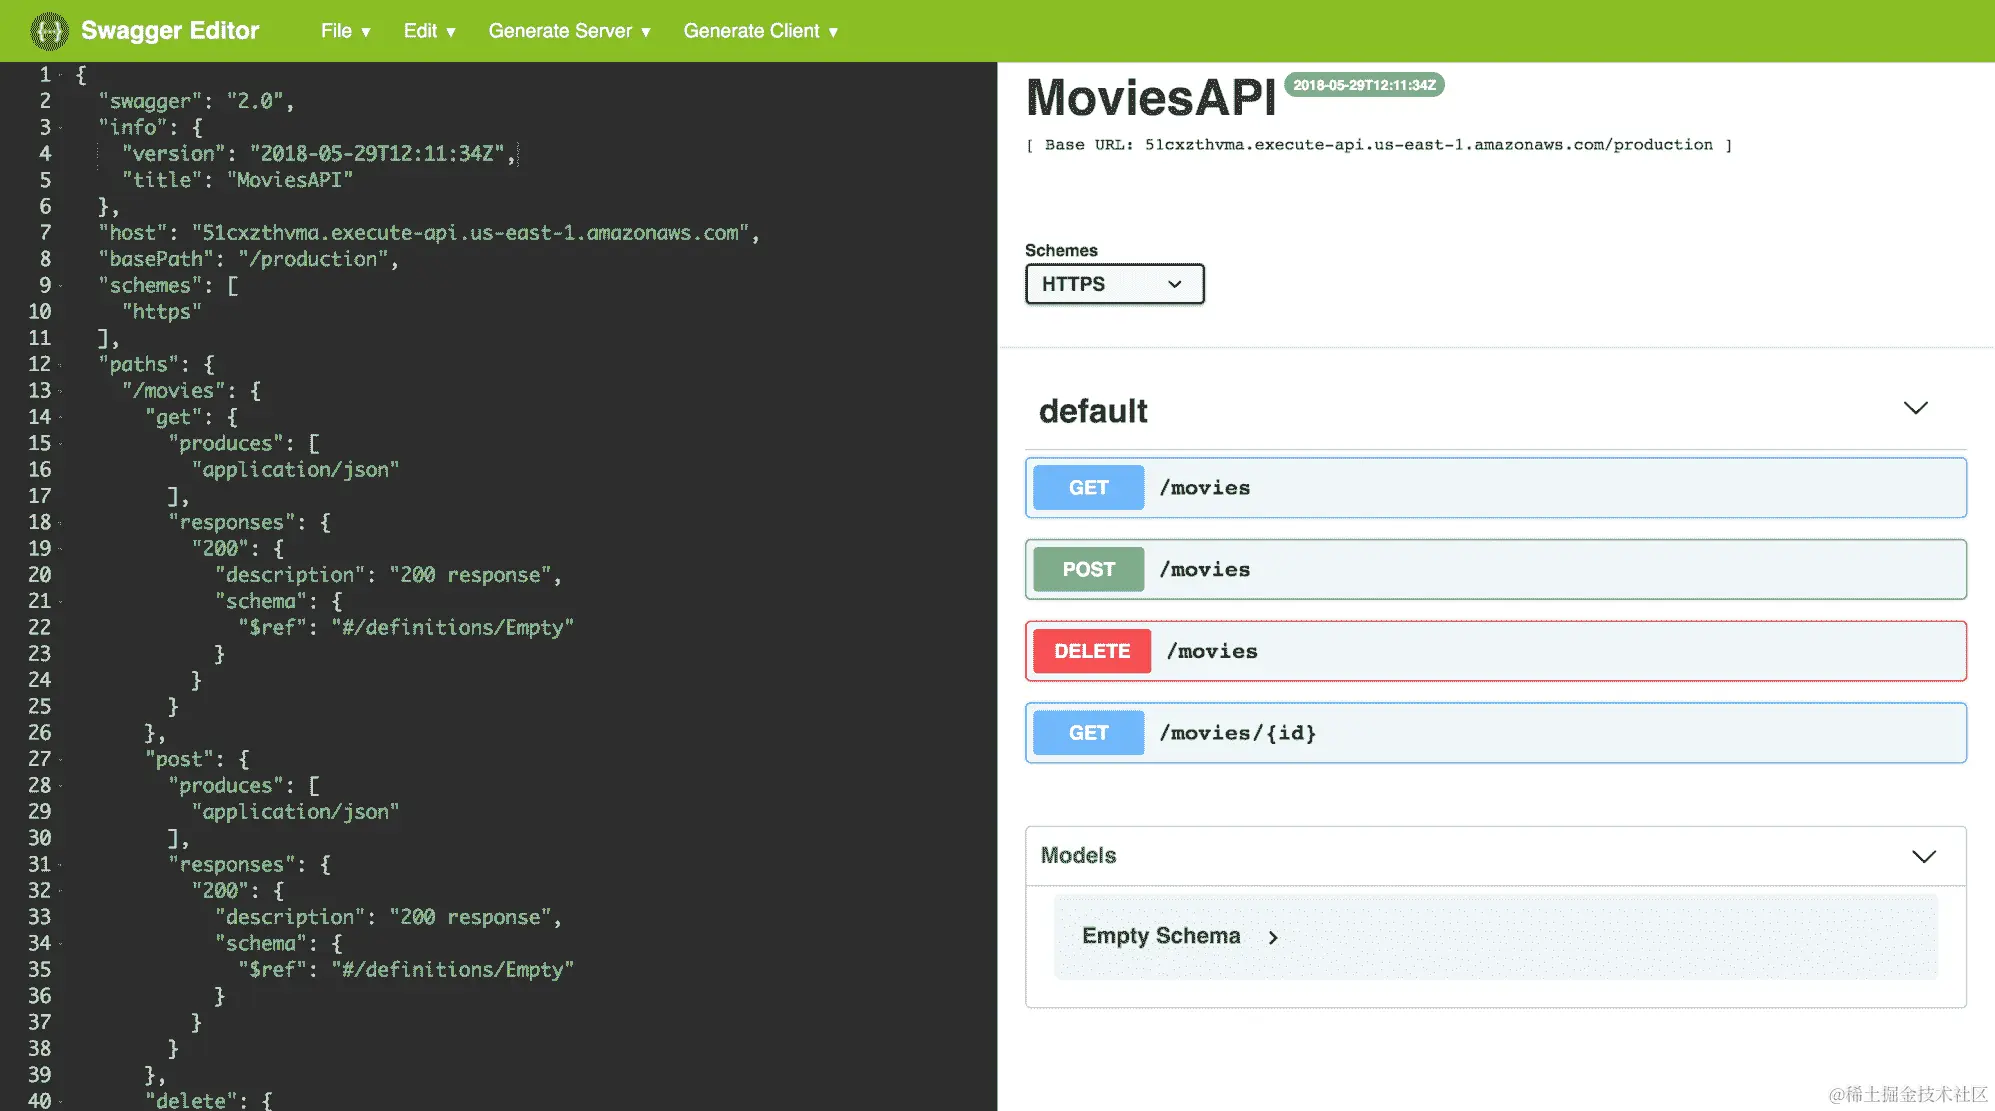Collapse the Models section chevron
Viewport: 1995px width, 1111px height.
1923,856
